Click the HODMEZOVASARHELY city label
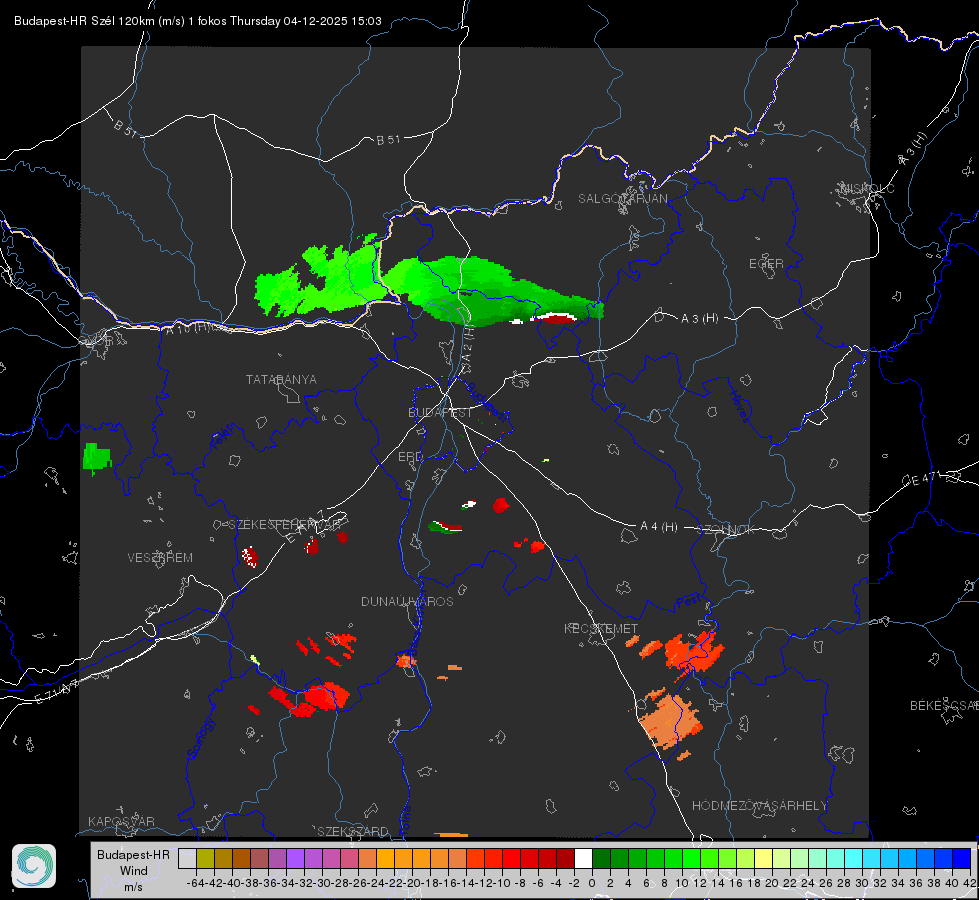 [759, 806]
